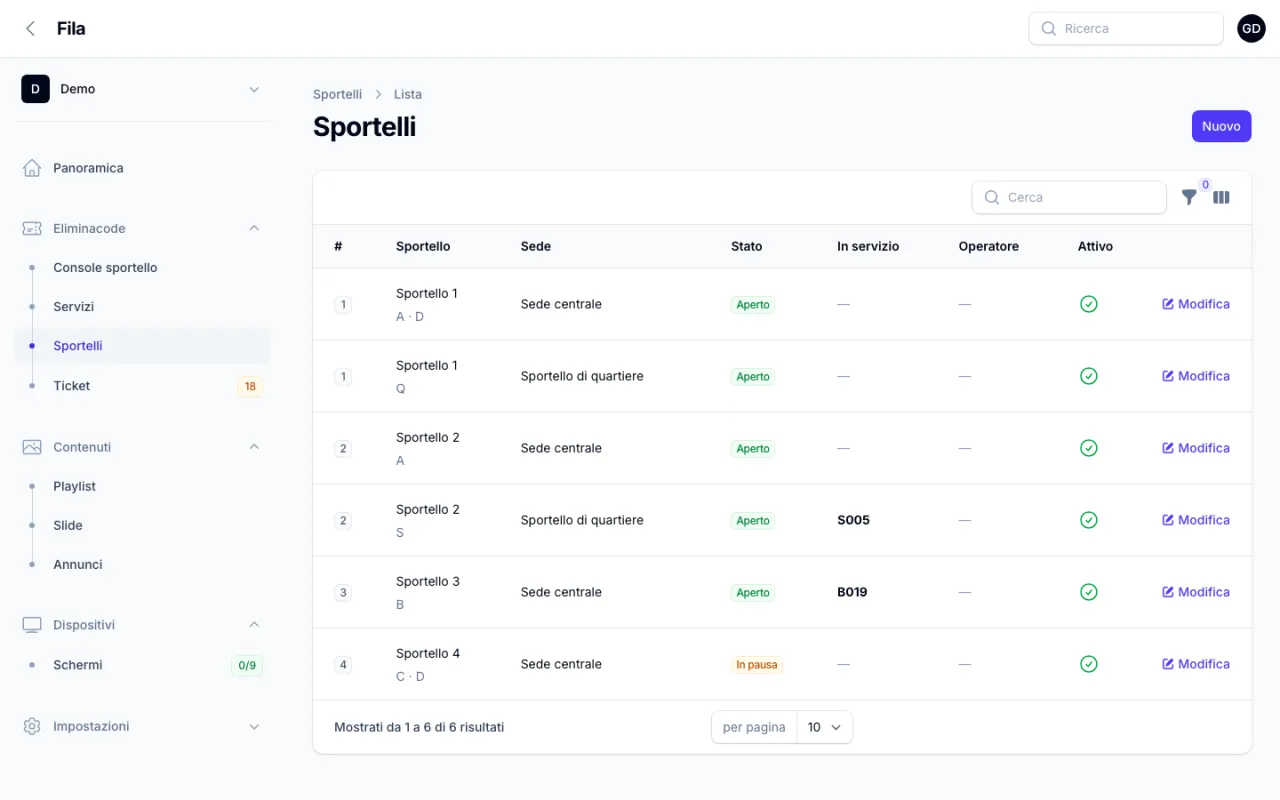Open the per pagina dropdown
The image size is (1280, 800).
pyautogui.click(x=825, y=728)
